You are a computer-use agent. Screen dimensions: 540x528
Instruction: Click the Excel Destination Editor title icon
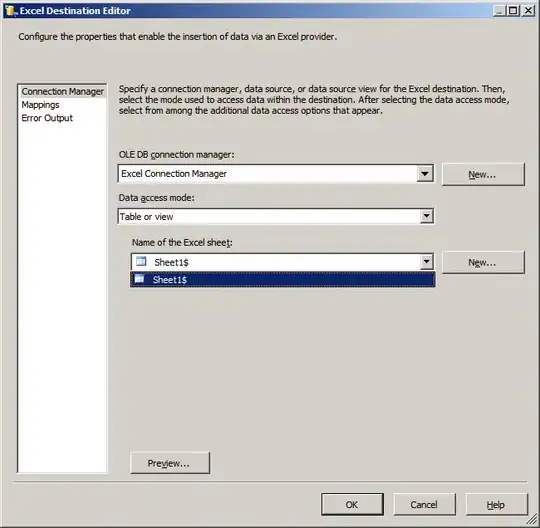[11, 11]
